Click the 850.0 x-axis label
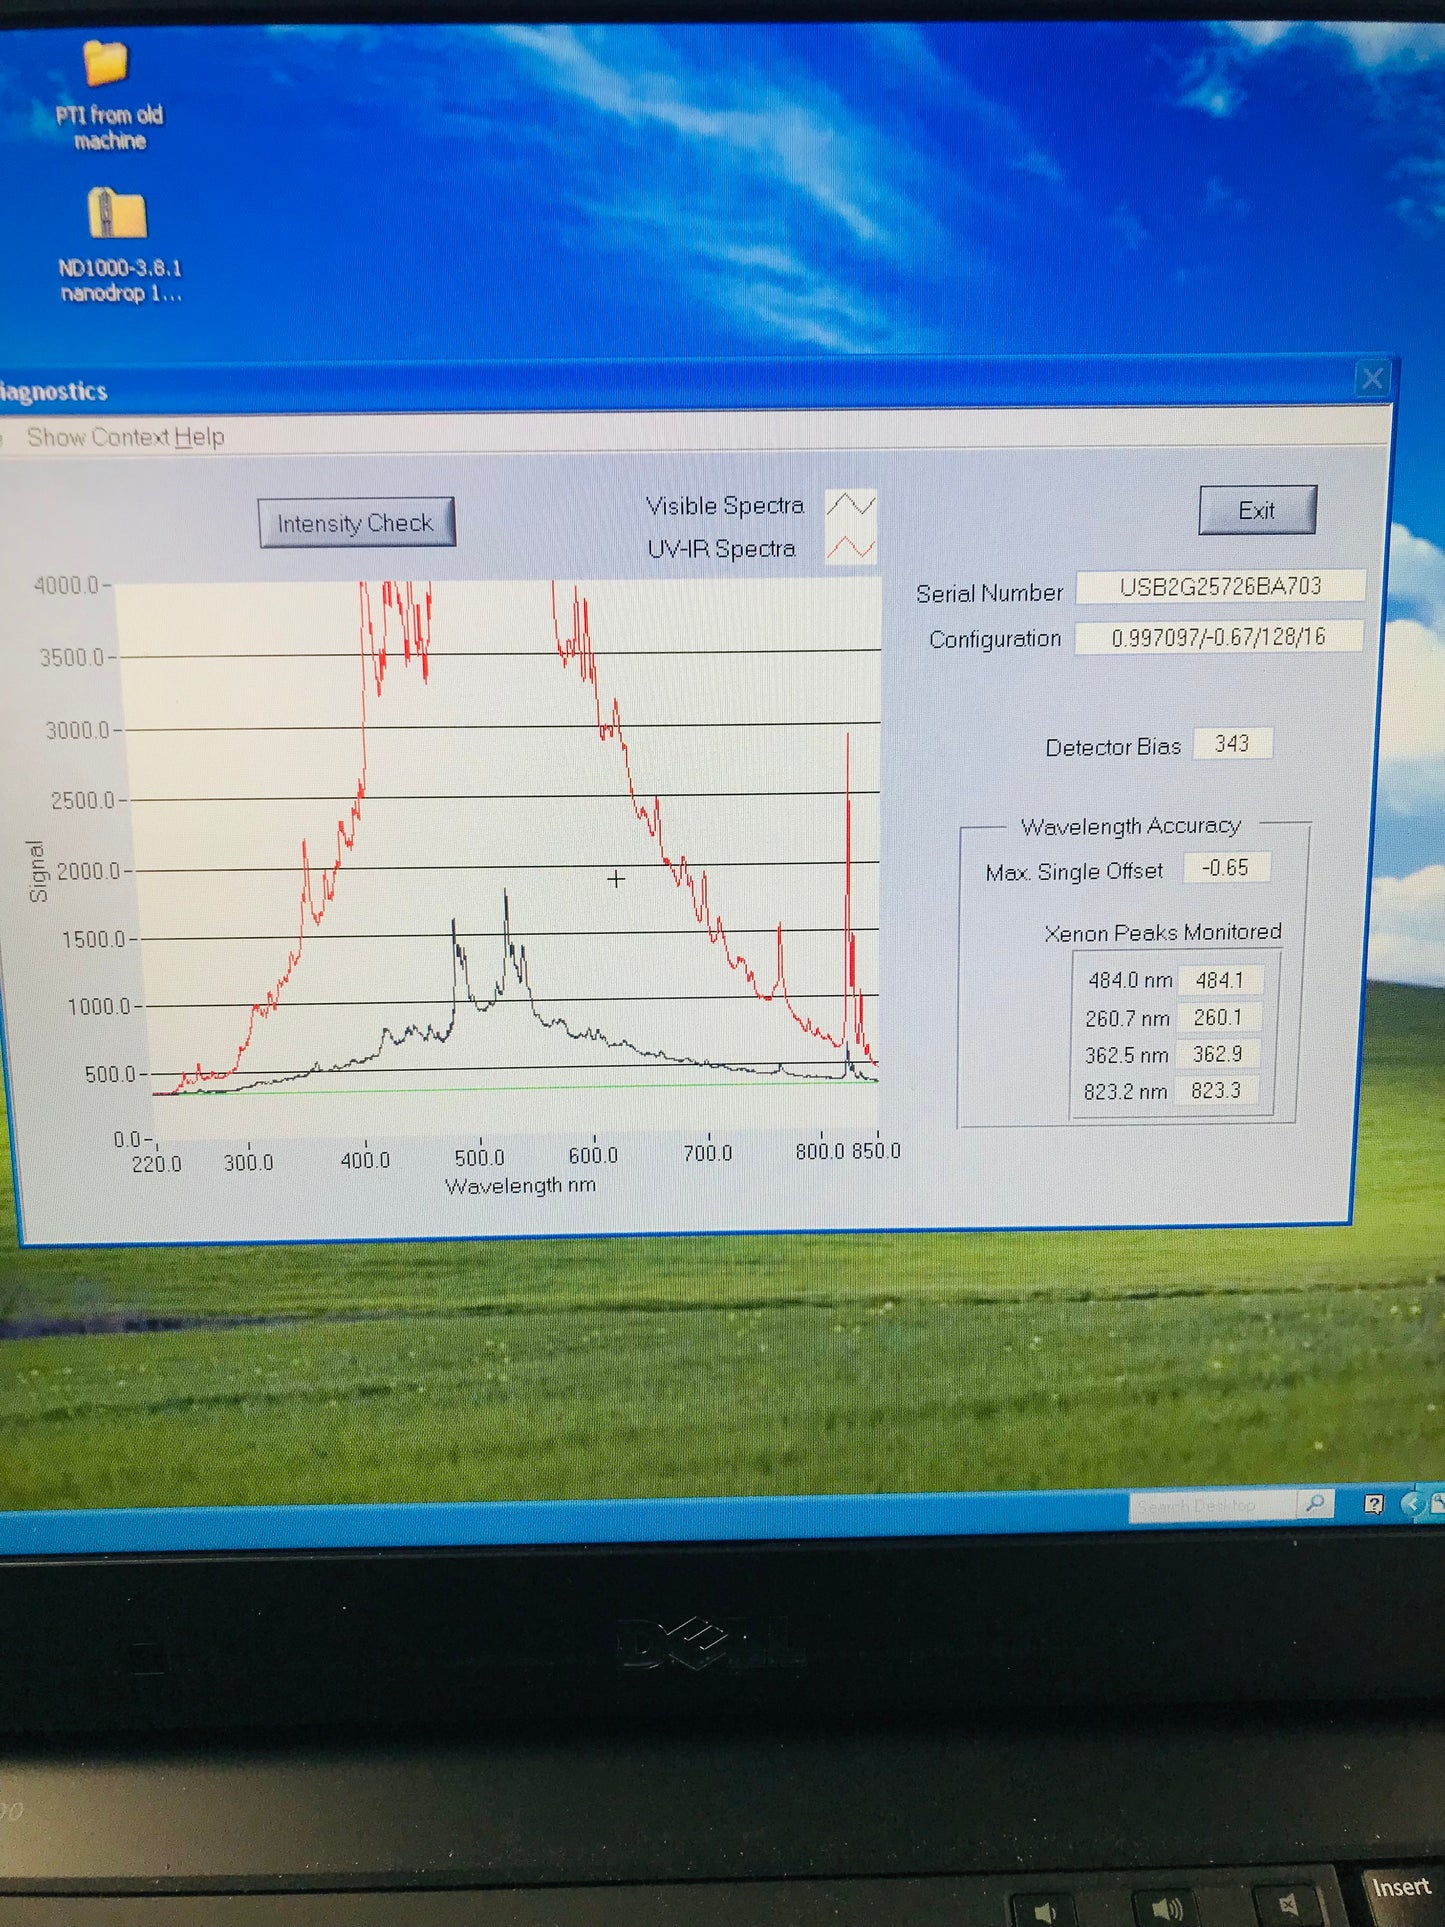The image size is (1445, 1927). pos(876,1151)
